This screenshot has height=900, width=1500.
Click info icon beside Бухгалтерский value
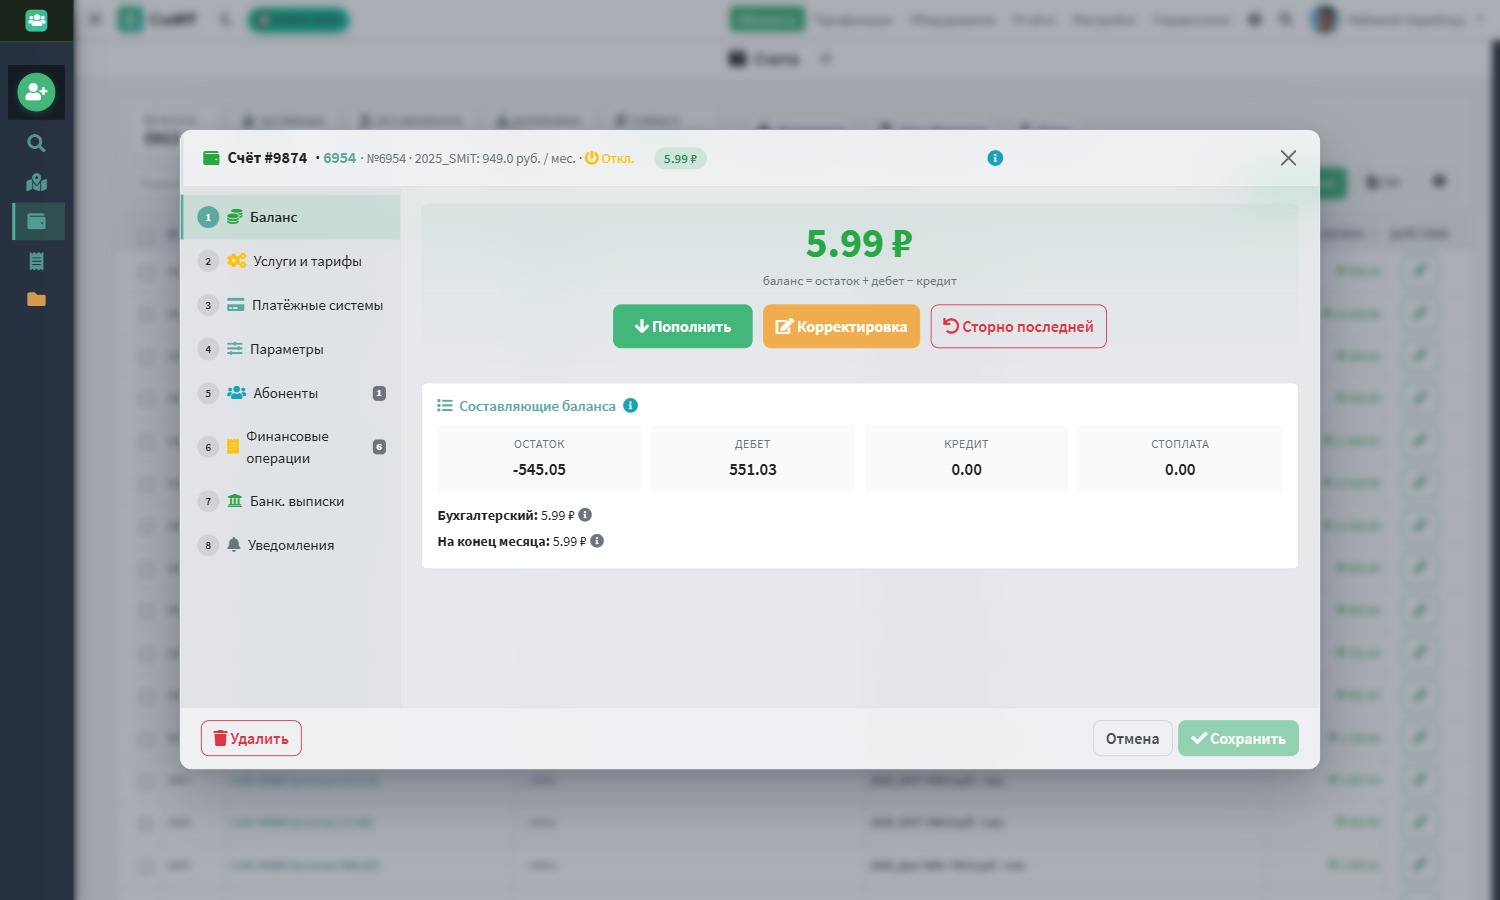[585, 515]
